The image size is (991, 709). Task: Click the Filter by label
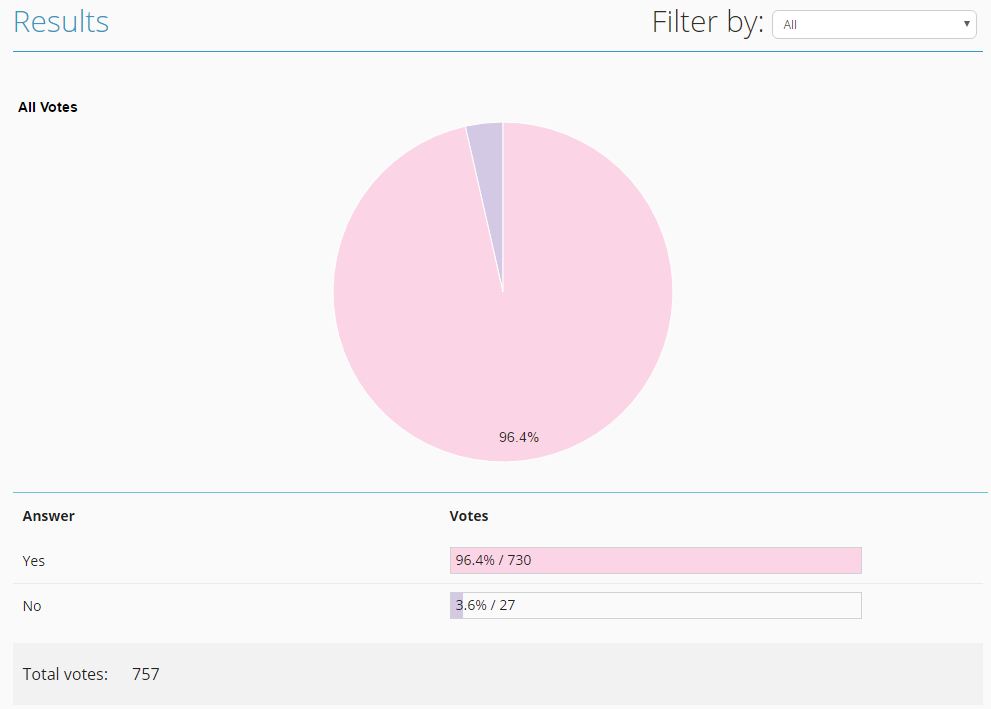point(707,22)
